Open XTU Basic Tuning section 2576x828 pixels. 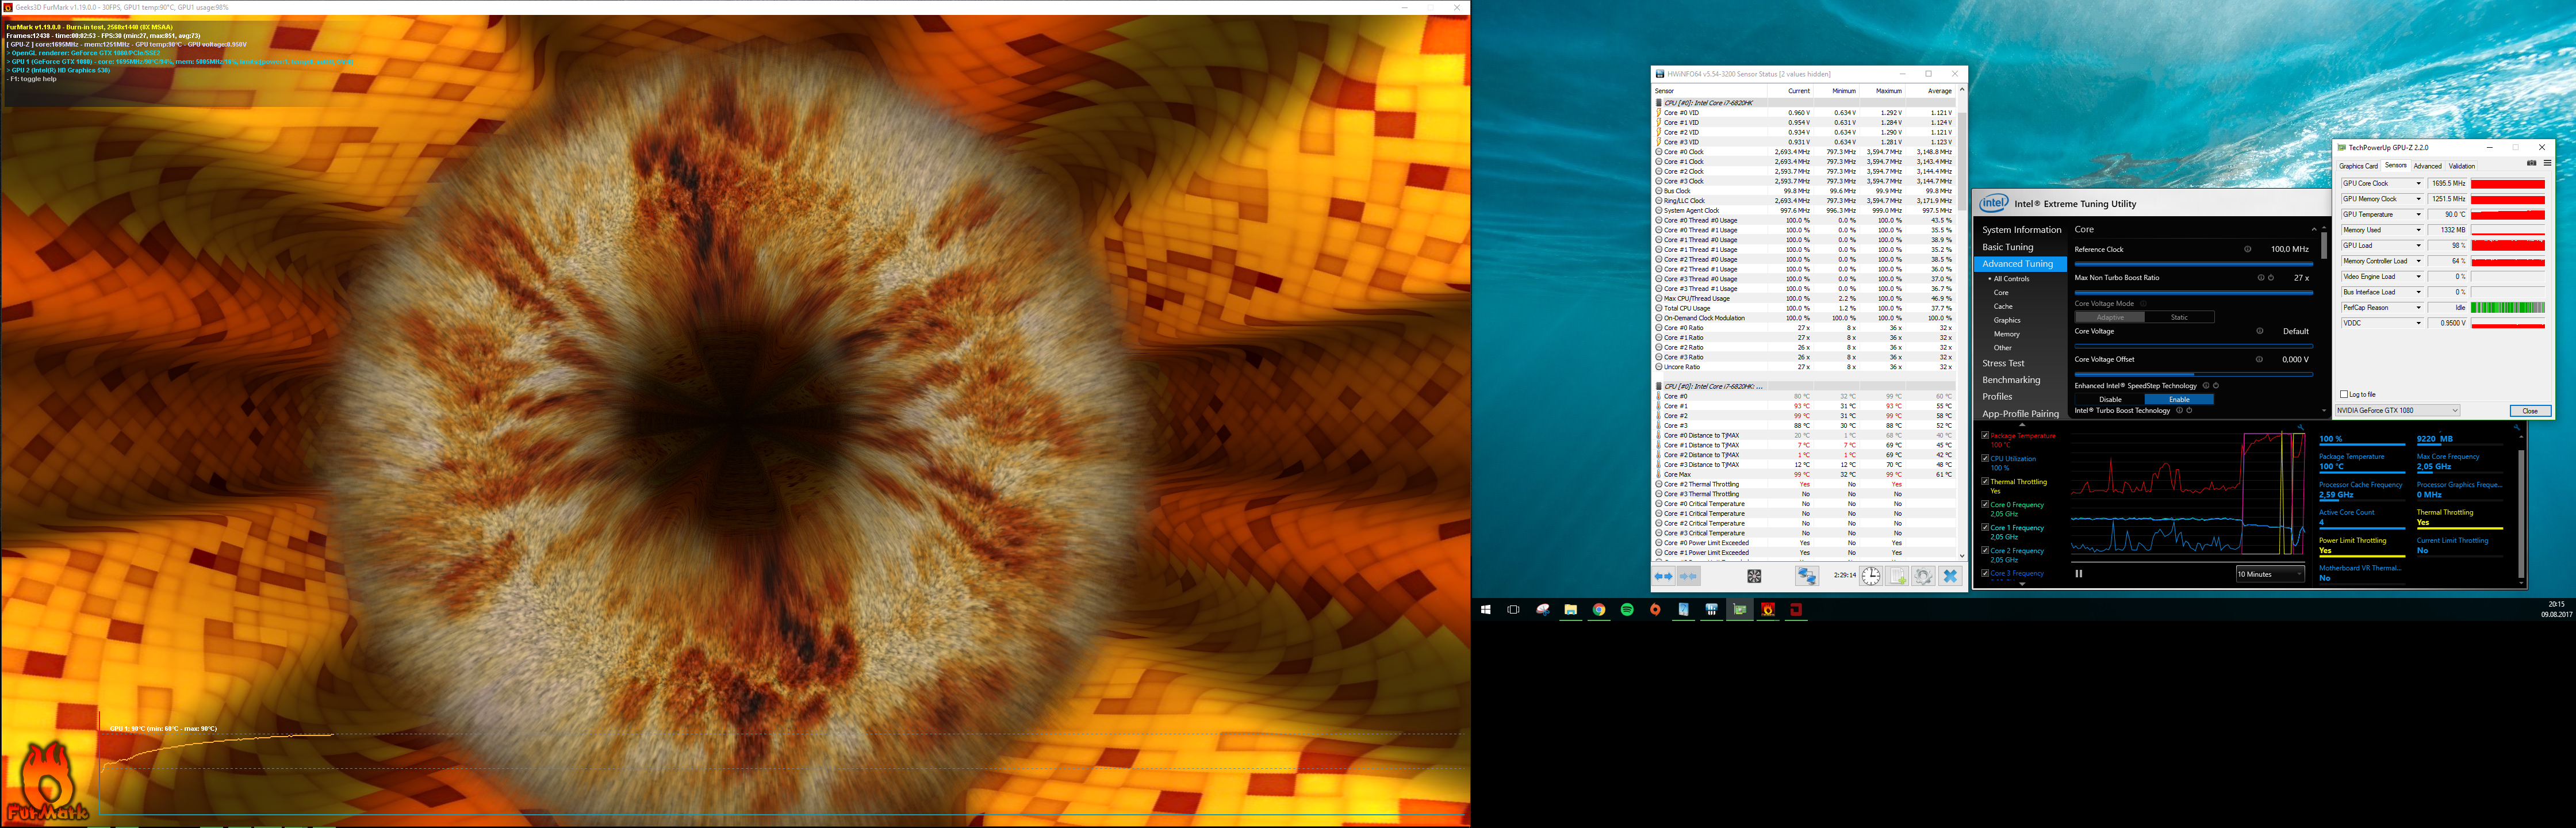[2008, 247]
